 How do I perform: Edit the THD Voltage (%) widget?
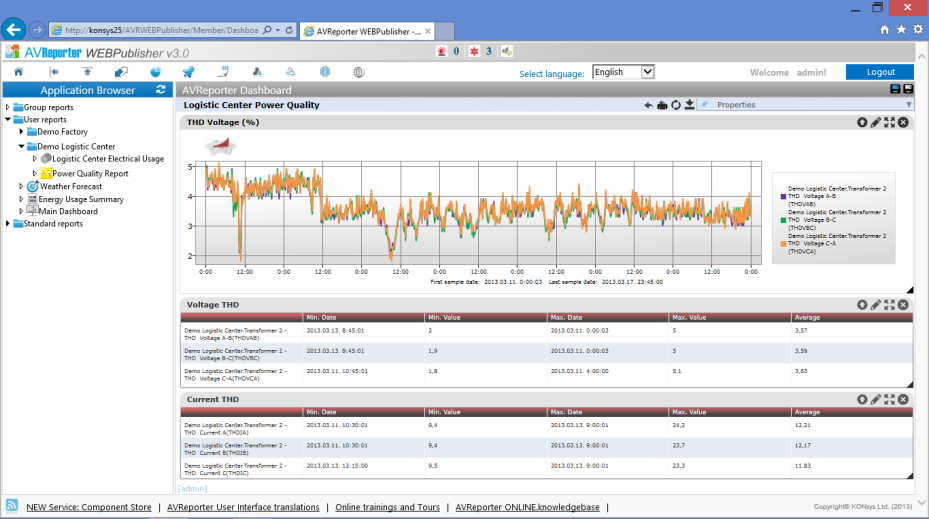[x=876, y=122]
